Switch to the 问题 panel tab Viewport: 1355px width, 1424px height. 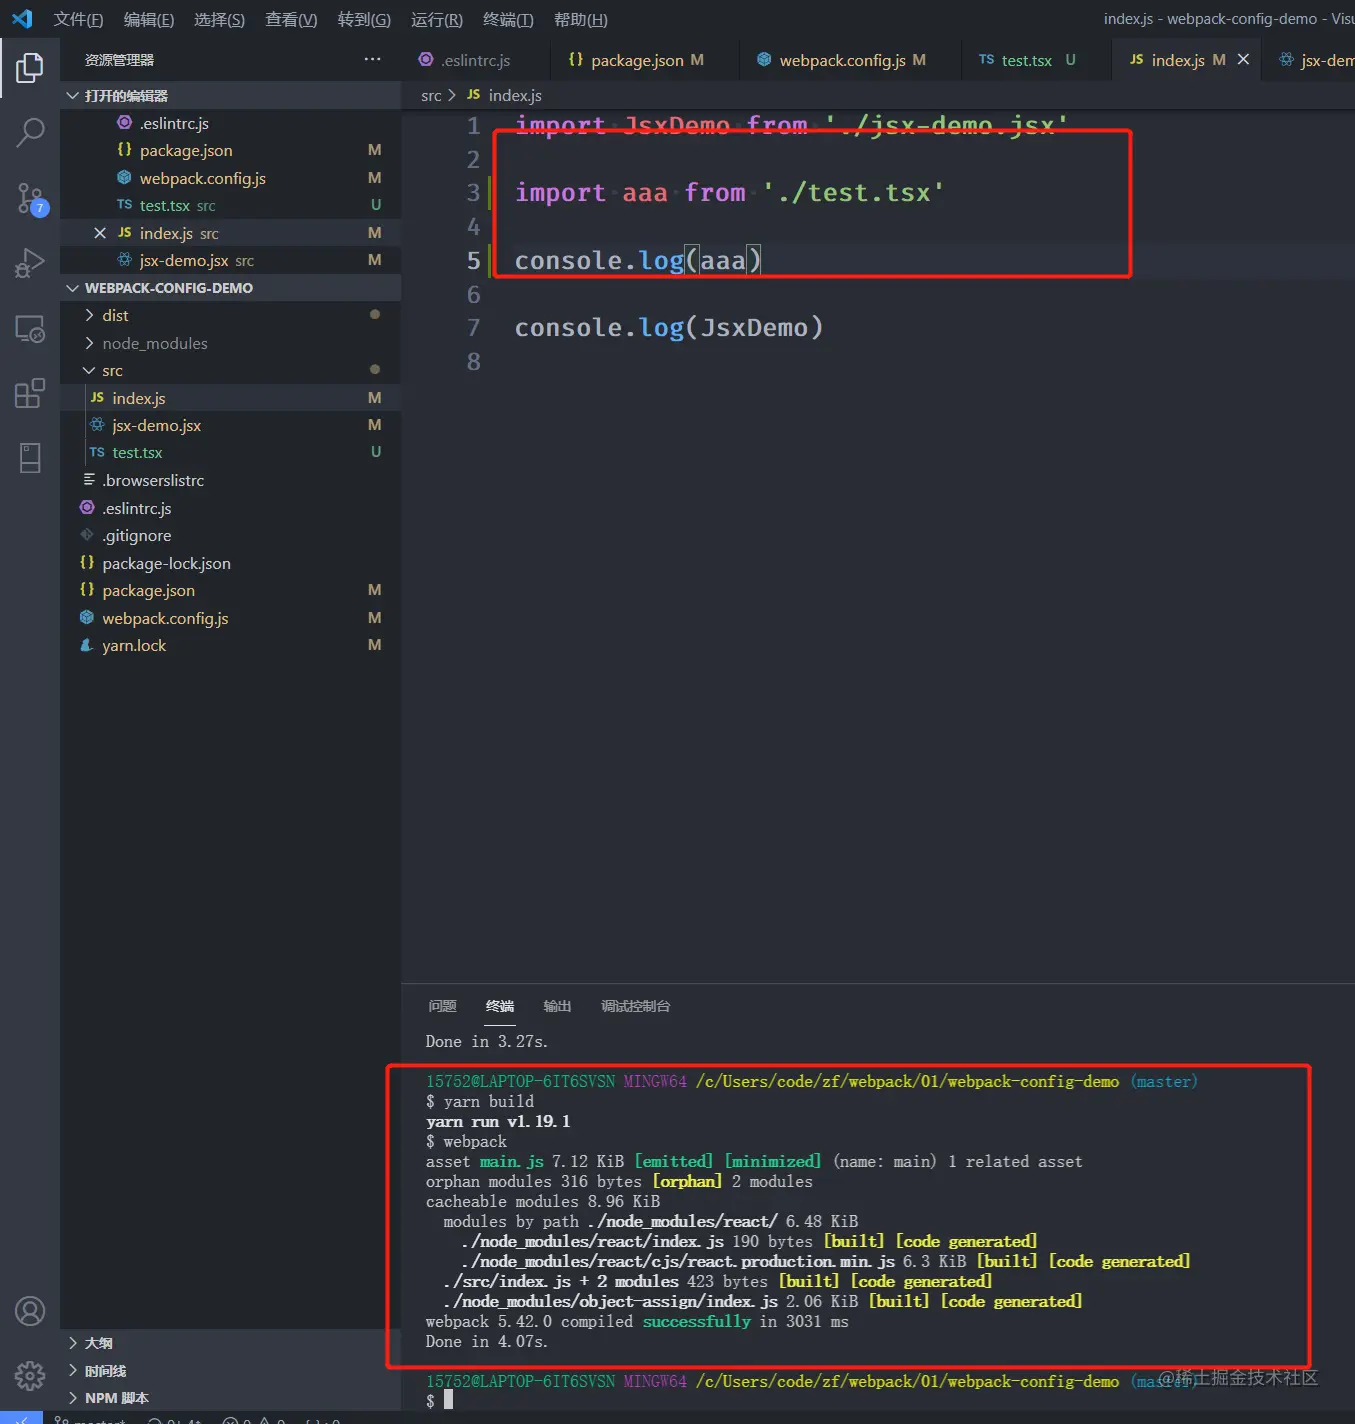click(442, 1006)
